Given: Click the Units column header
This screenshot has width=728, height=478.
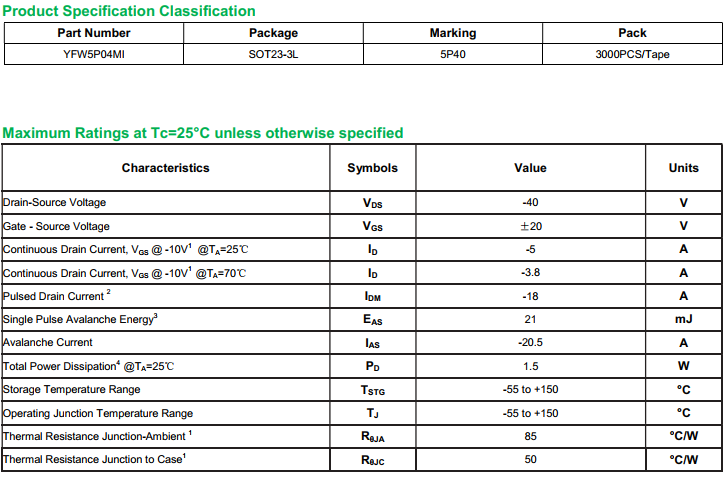Looking at the screenshot, I should click(x=683, y=168).
